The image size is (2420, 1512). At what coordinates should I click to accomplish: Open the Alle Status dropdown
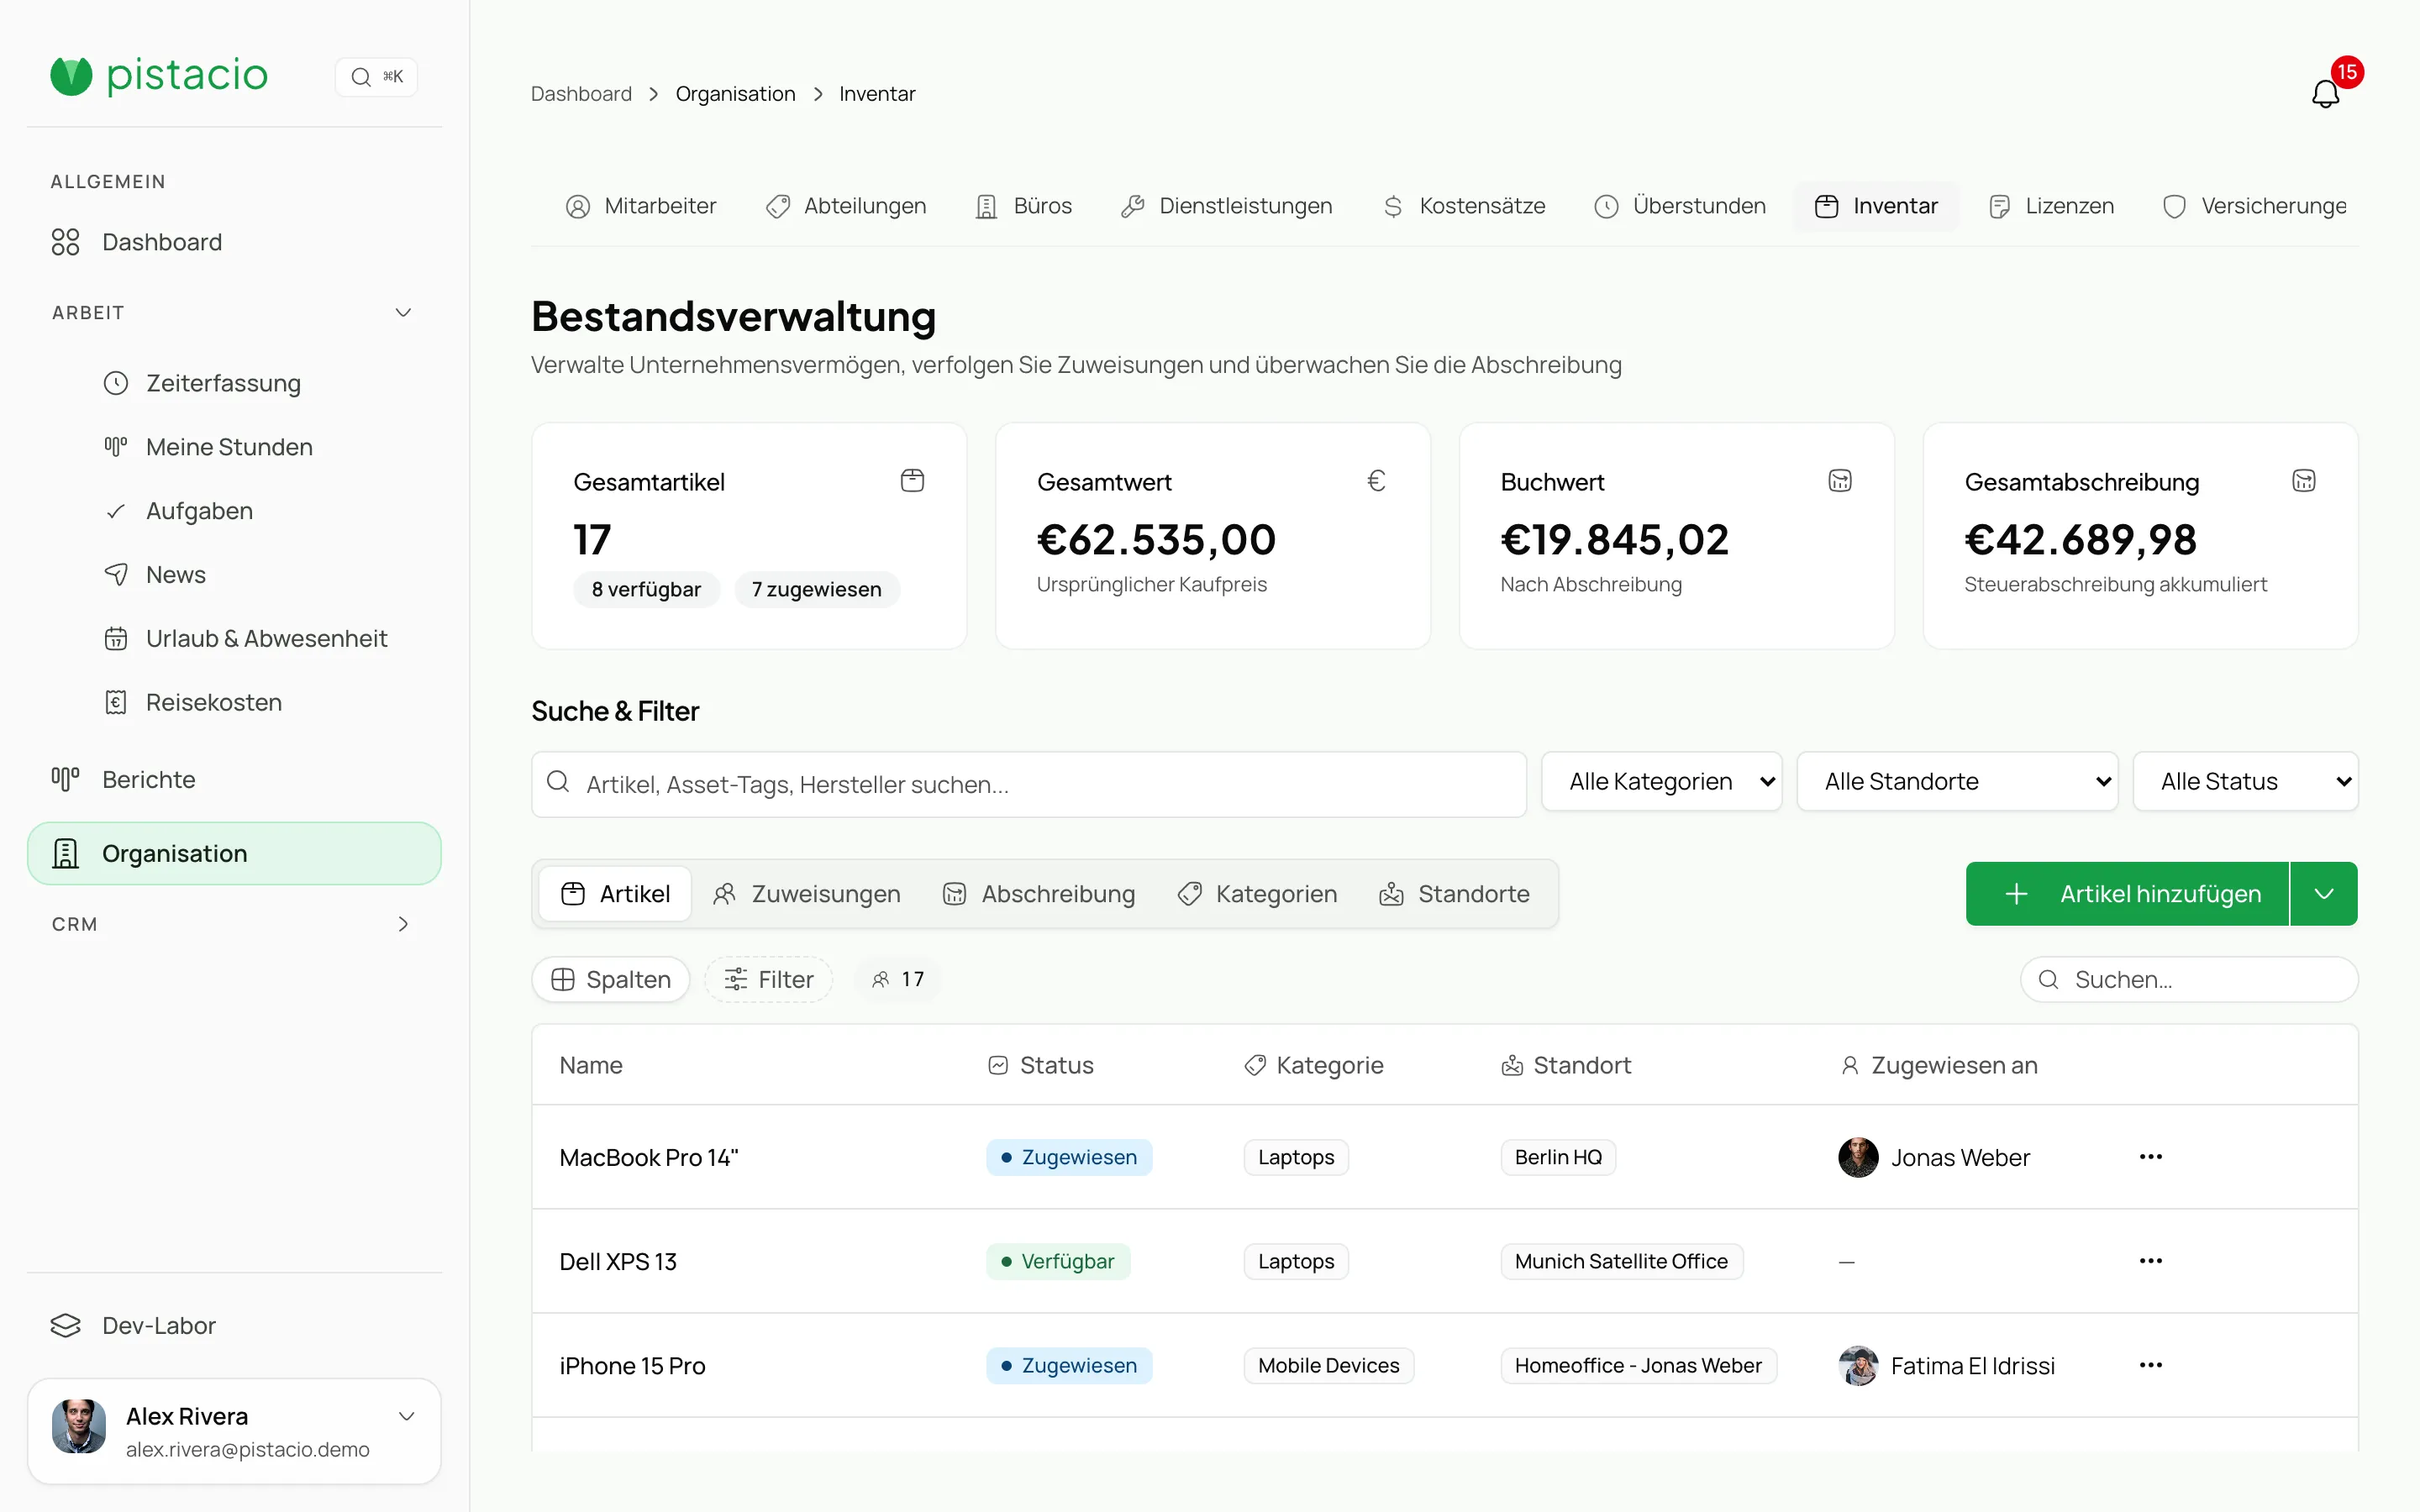2245,782
